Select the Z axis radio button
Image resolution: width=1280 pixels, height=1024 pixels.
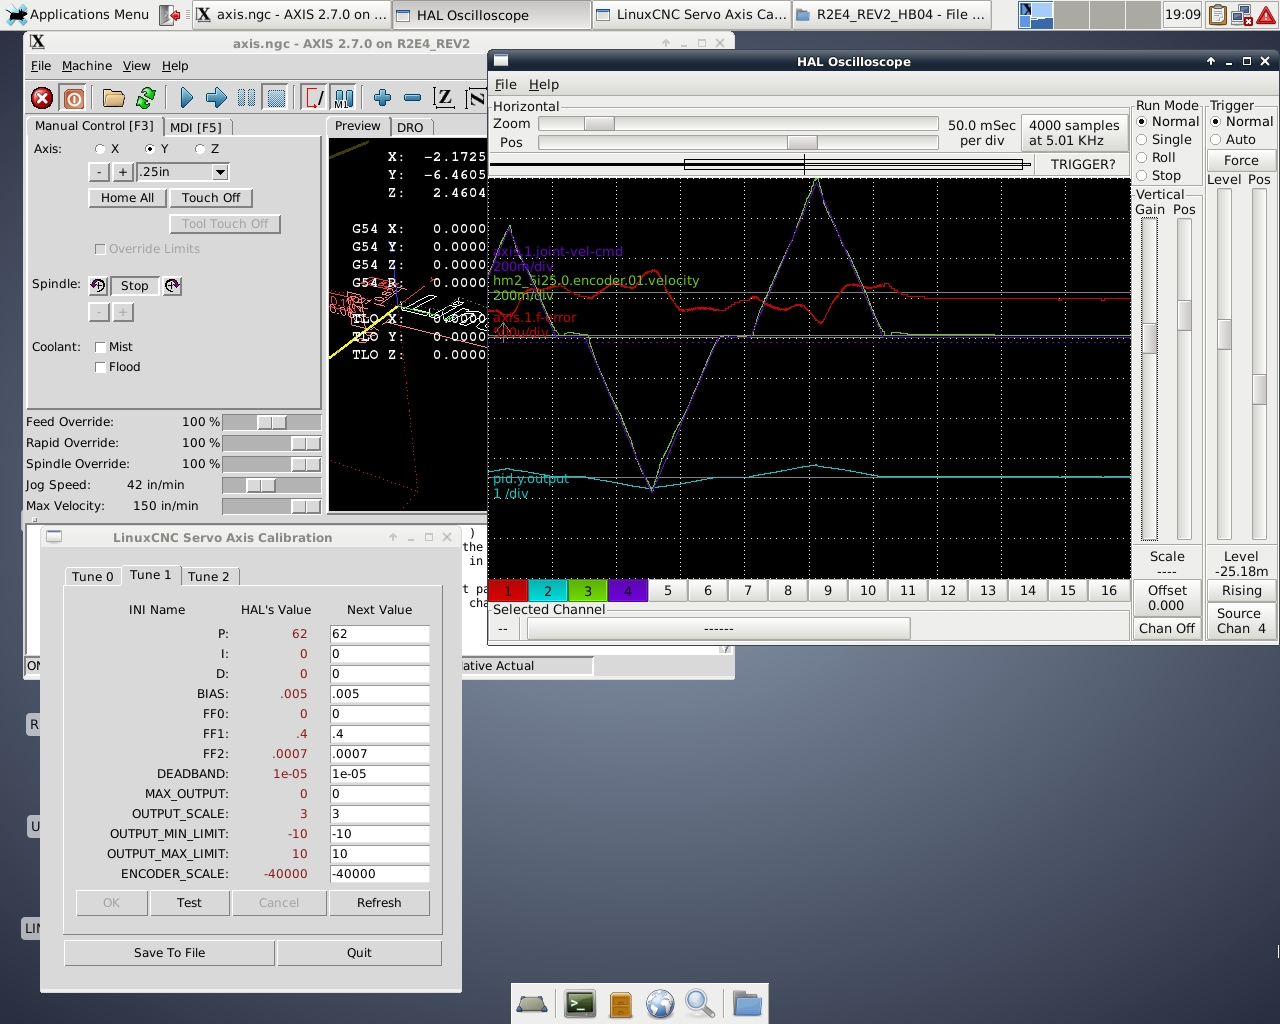(200, 149)
